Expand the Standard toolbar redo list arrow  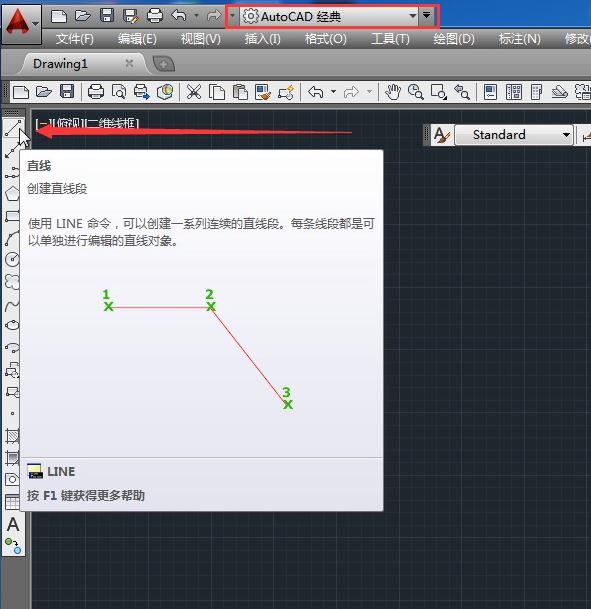pyautogui.click(x=369, y=92)
